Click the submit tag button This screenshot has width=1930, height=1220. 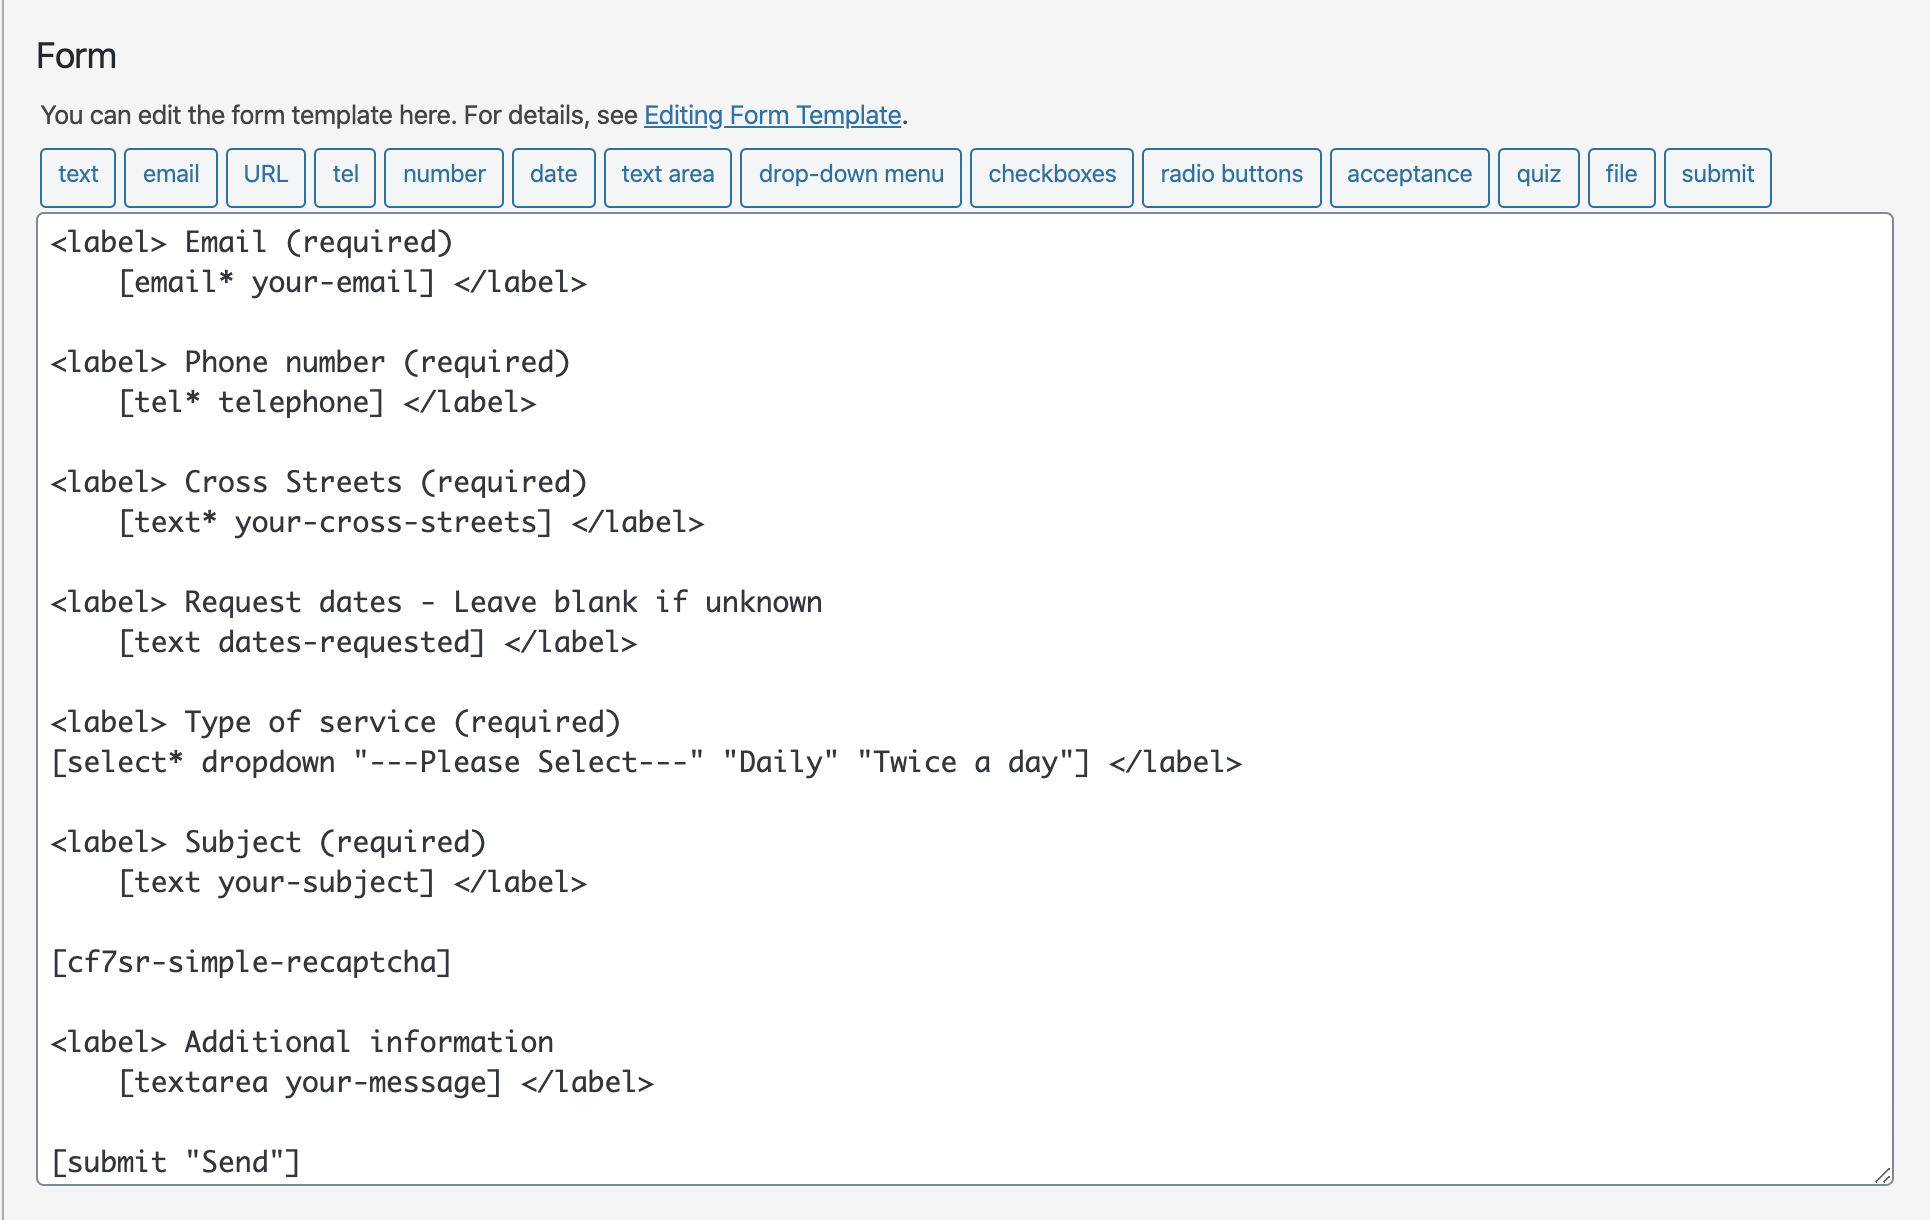click(x=1718, y=177)
